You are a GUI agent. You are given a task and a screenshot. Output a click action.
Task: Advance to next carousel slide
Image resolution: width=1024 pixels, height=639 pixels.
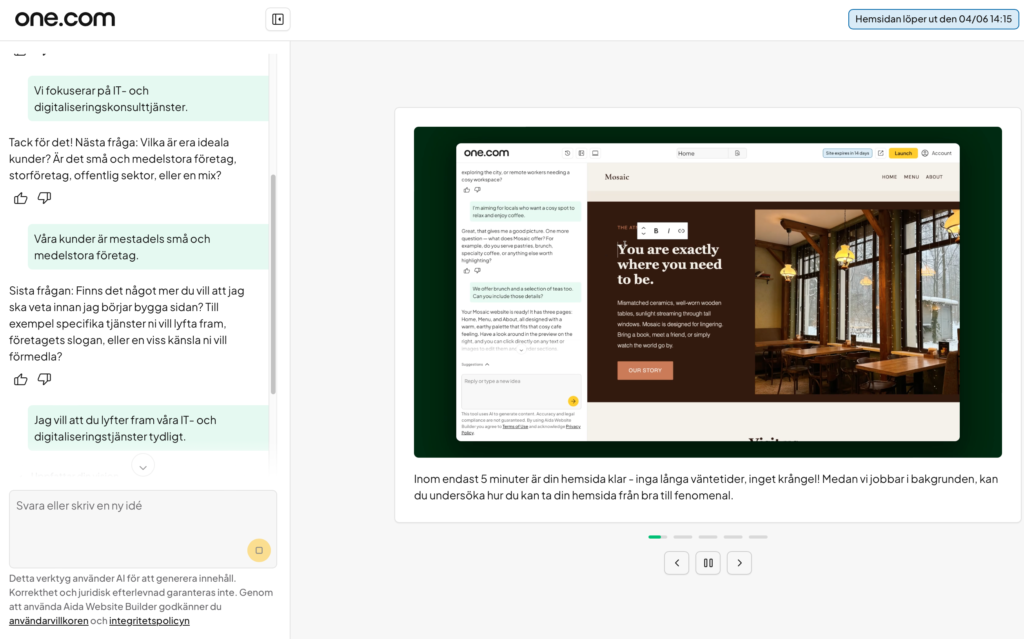(x=739, y=563)
